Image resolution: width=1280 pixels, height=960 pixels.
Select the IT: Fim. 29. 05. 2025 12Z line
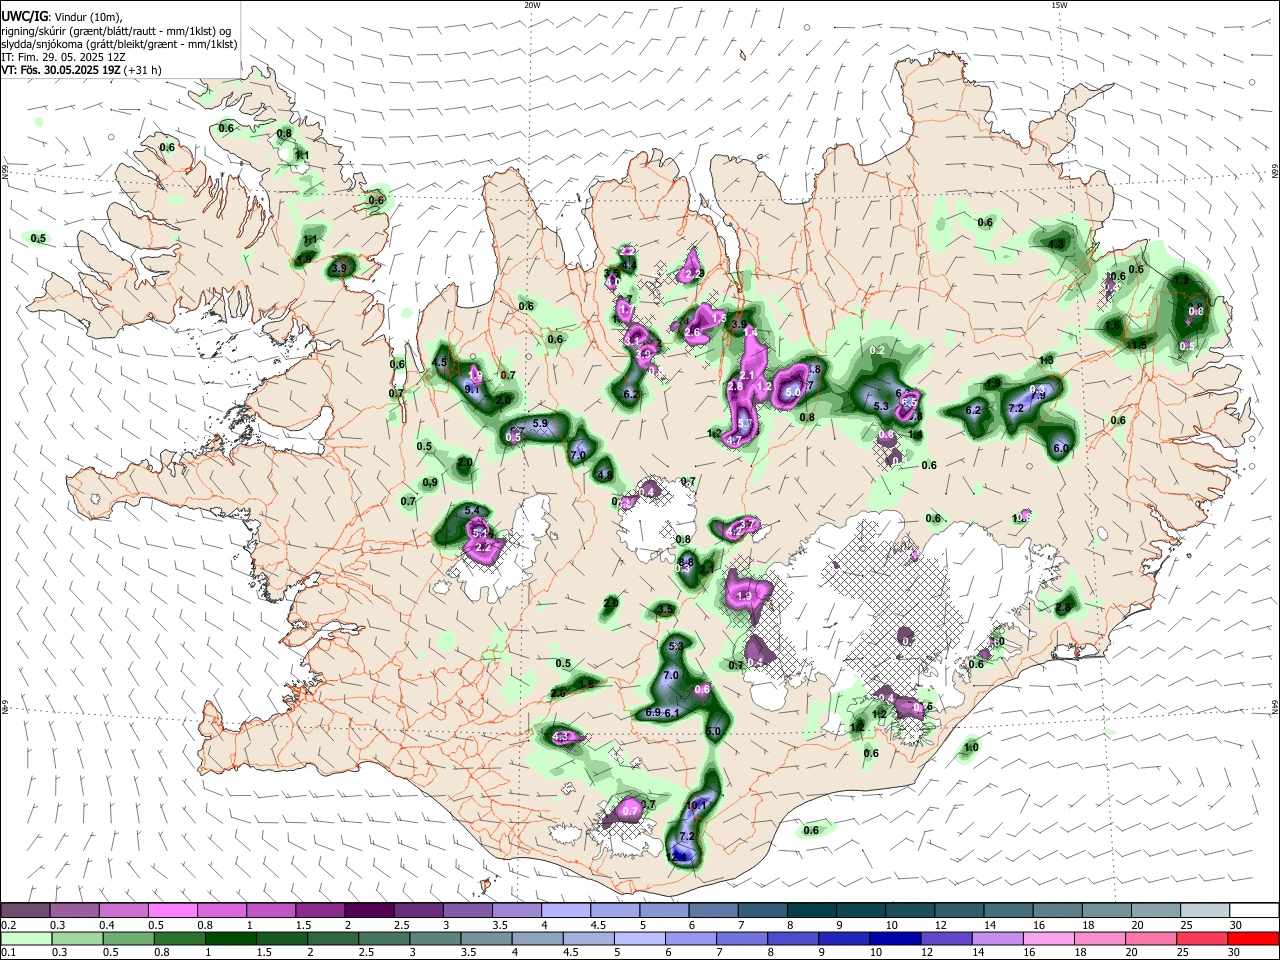(x=63, y=56)
